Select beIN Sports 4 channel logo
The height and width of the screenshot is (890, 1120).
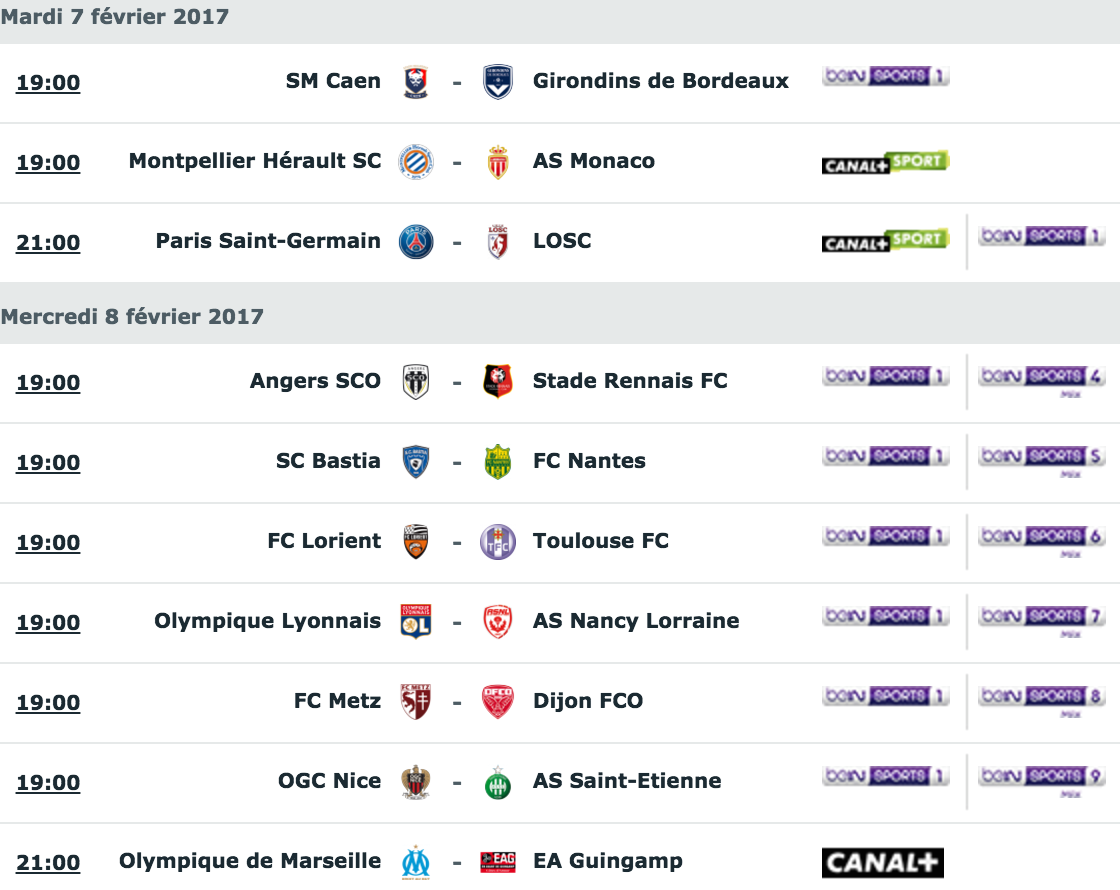1041,381
